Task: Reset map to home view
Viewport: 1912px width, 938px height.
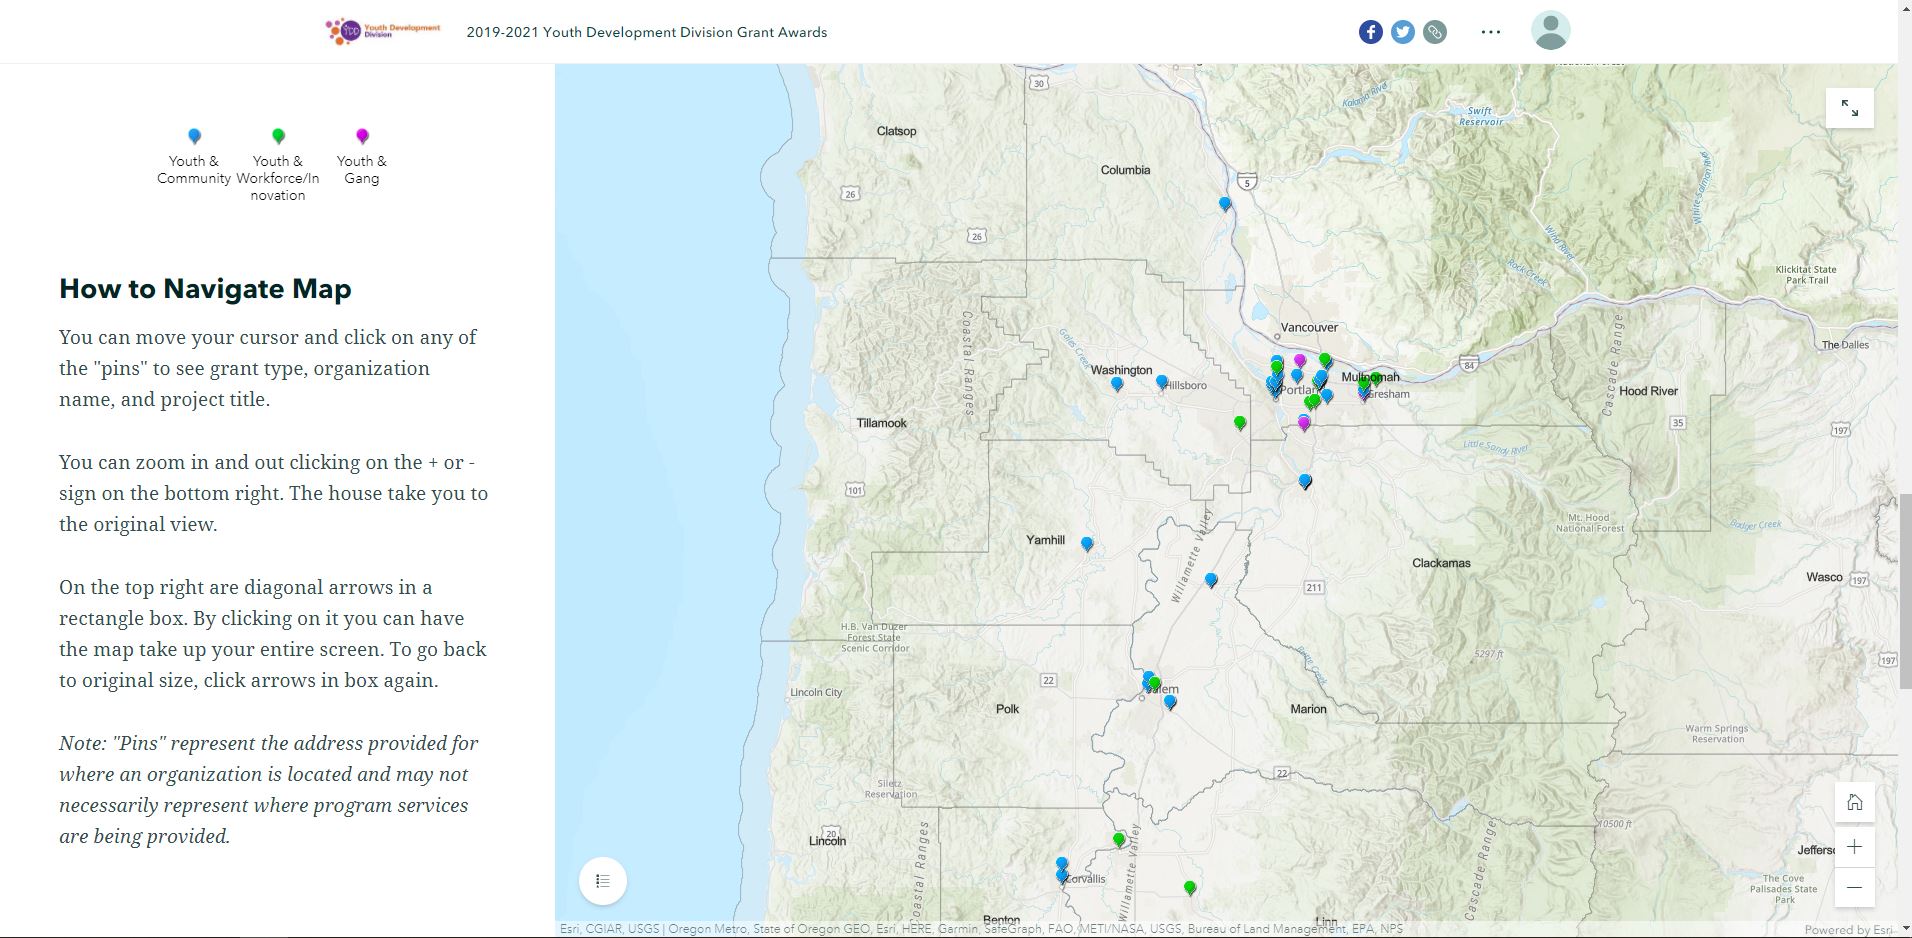Action: (x=1854, y=803)
